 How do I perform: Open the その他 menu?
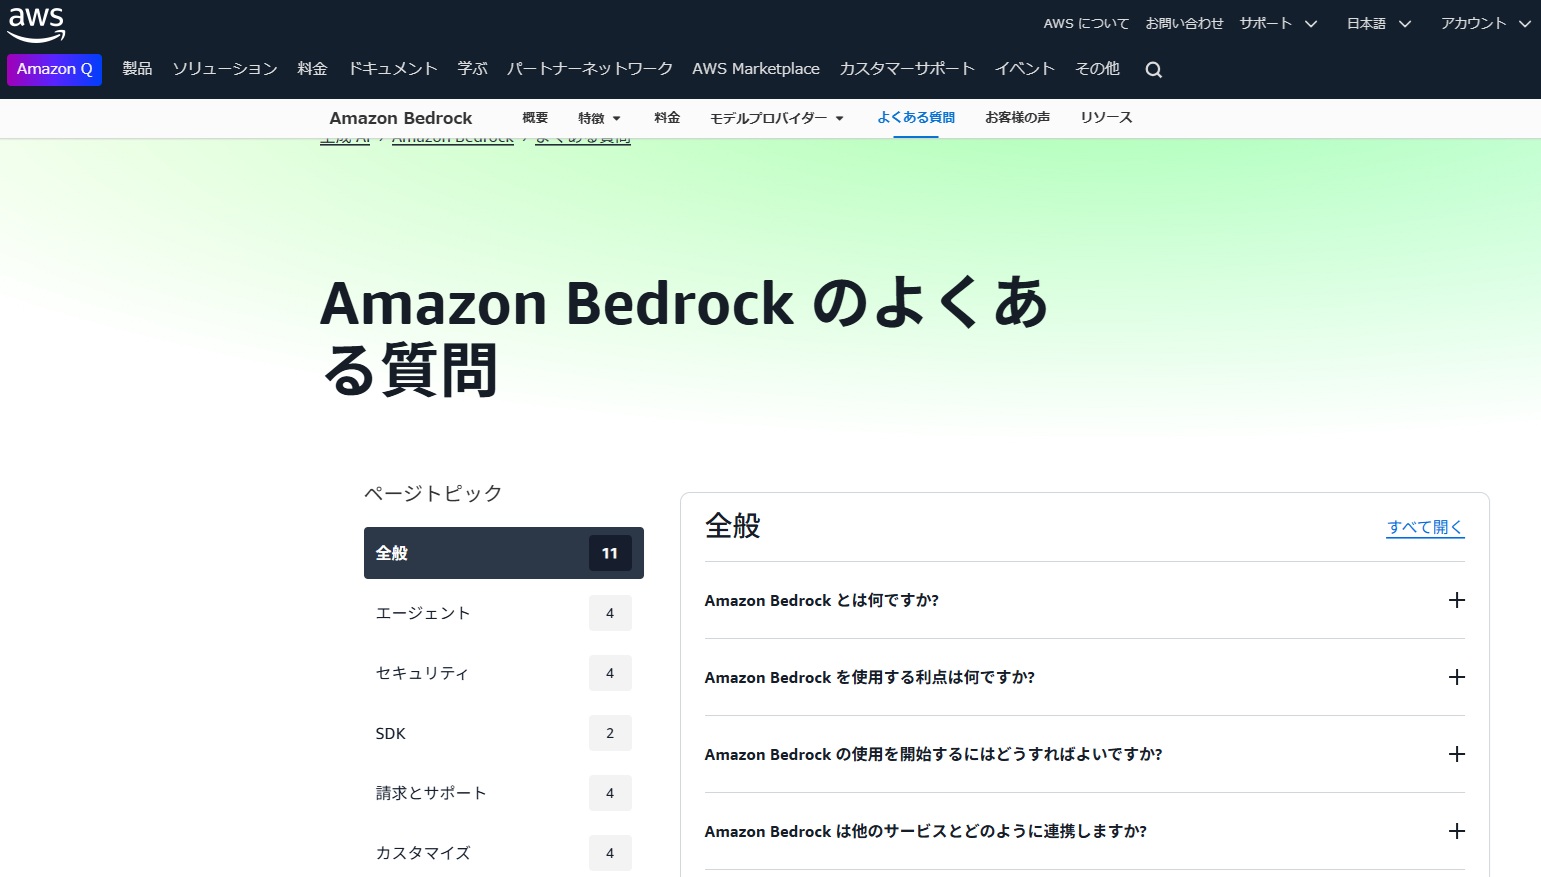tap(1097, 69)
